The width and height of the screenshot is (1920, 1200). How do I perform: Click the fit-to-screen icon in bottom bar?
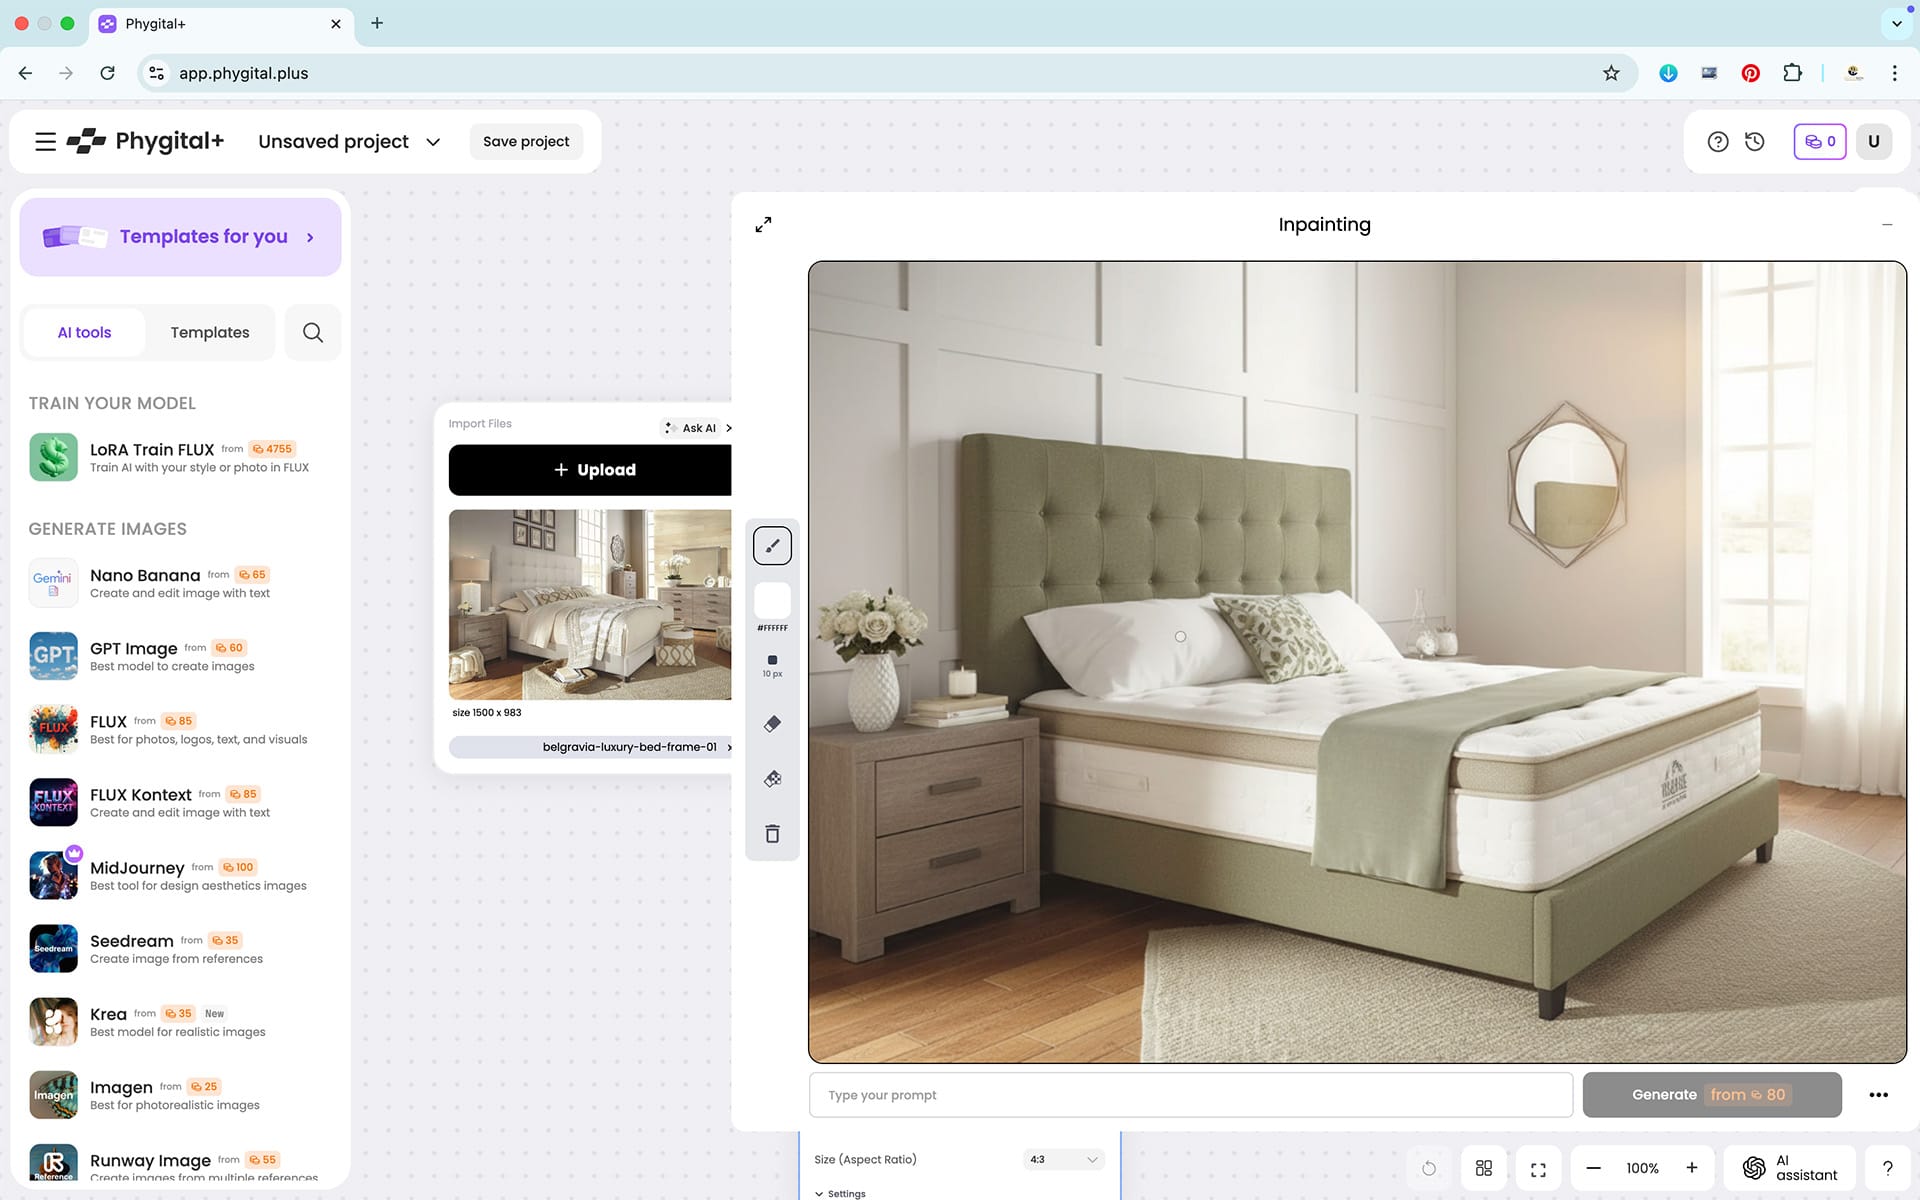coord(1538,1169)
